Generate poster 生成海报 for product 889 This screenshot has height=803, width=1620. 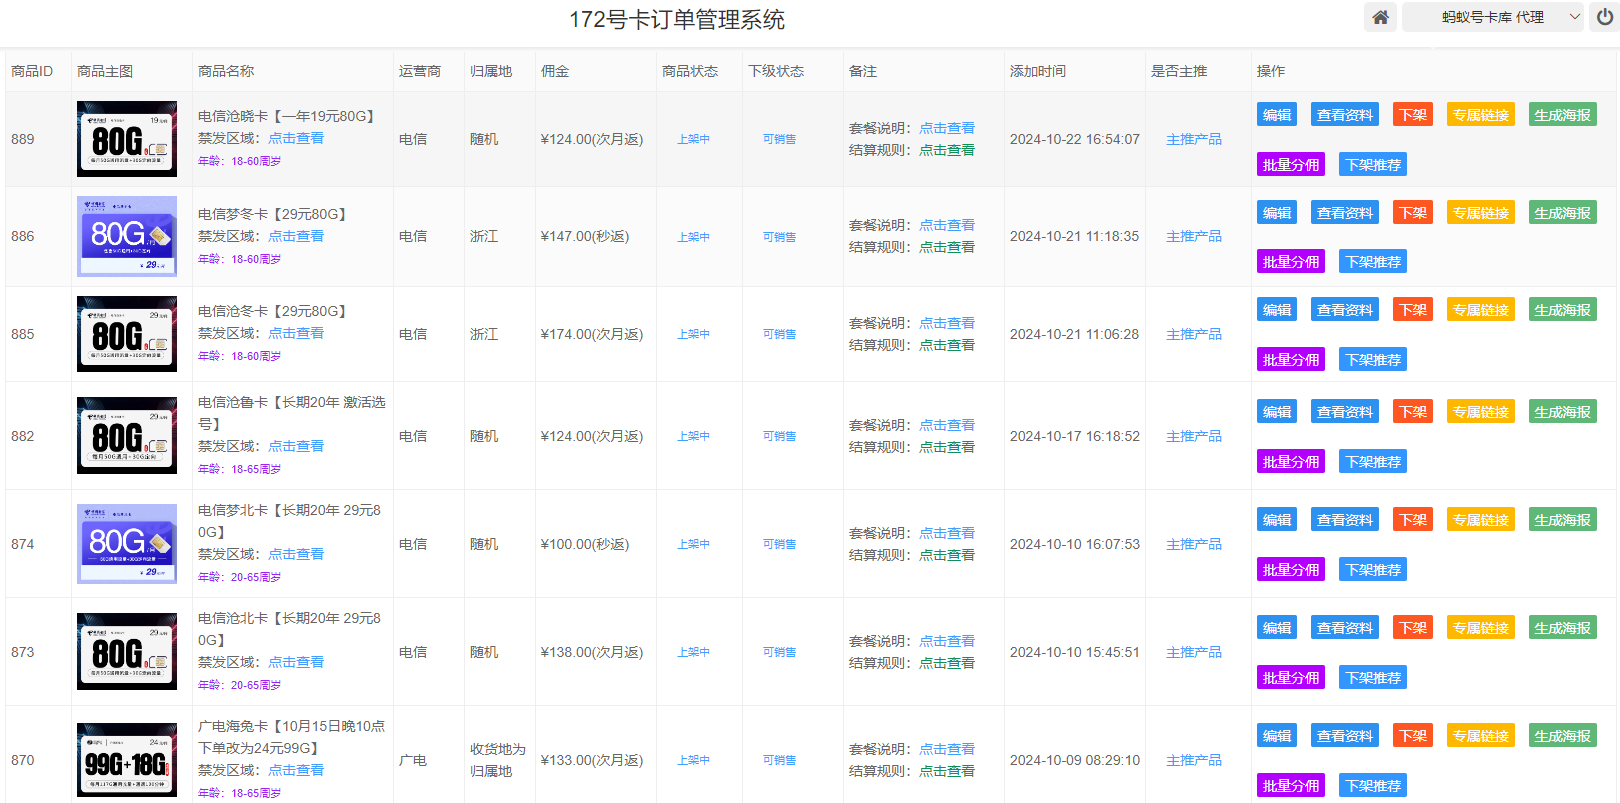1563,115
